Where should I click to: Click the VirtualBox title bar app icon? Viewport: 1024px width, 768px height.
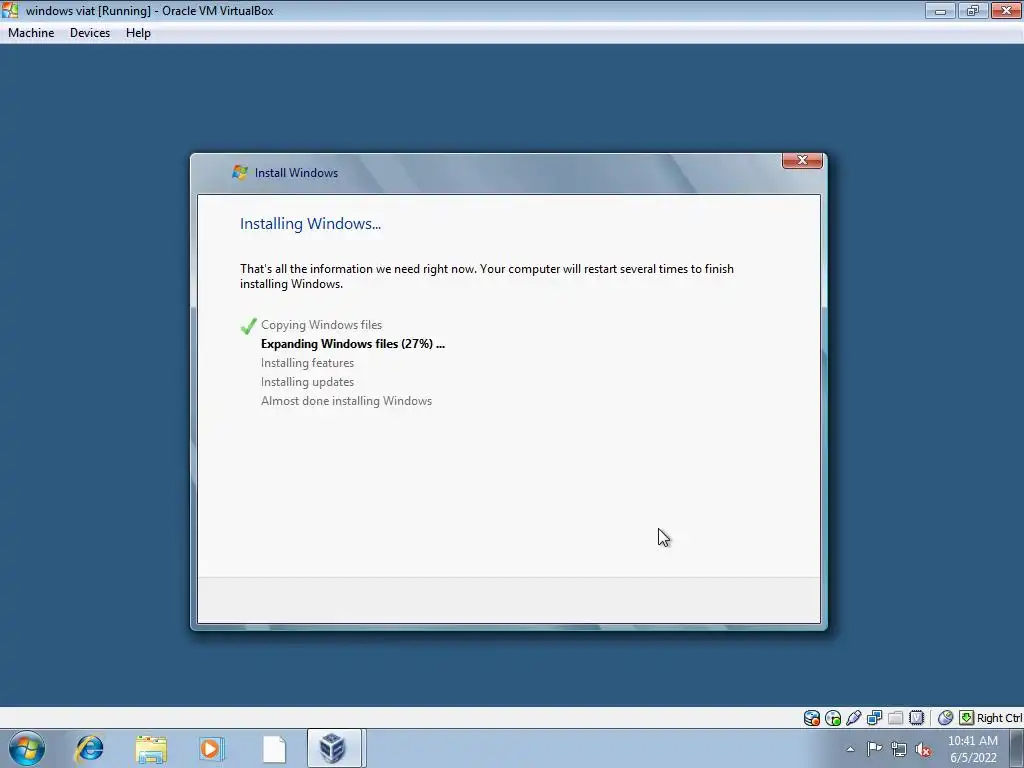pyautogui.click(x=10, y=10)
